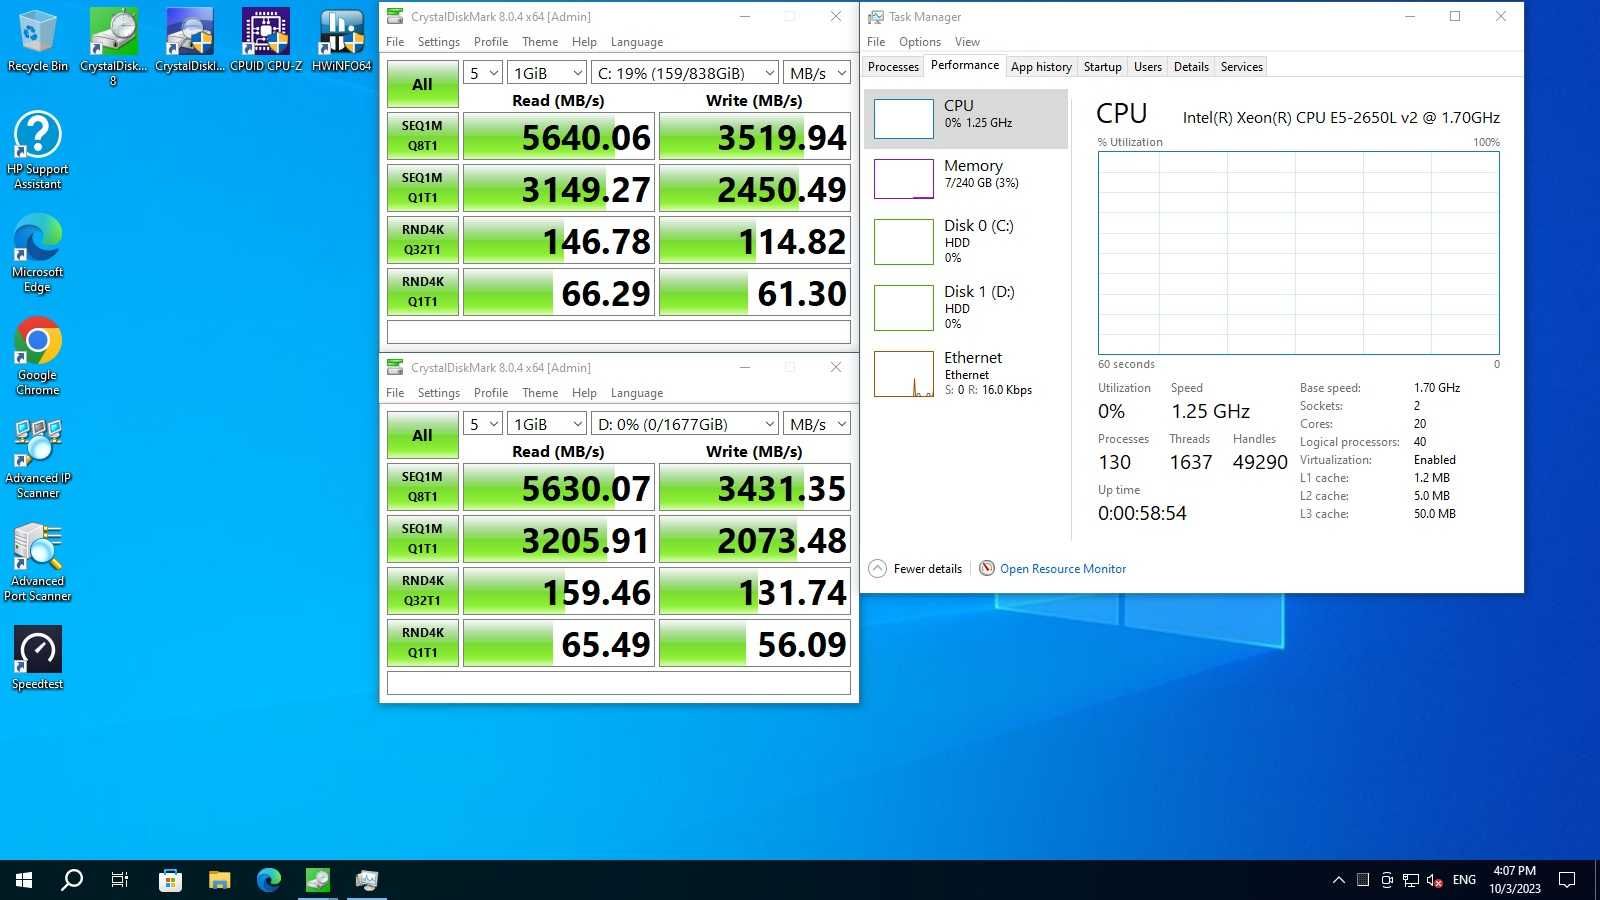Open Edge browser from taskbar
This screenshot has width=1600, height=900.
pyautogui.click(x=268, y=880)
